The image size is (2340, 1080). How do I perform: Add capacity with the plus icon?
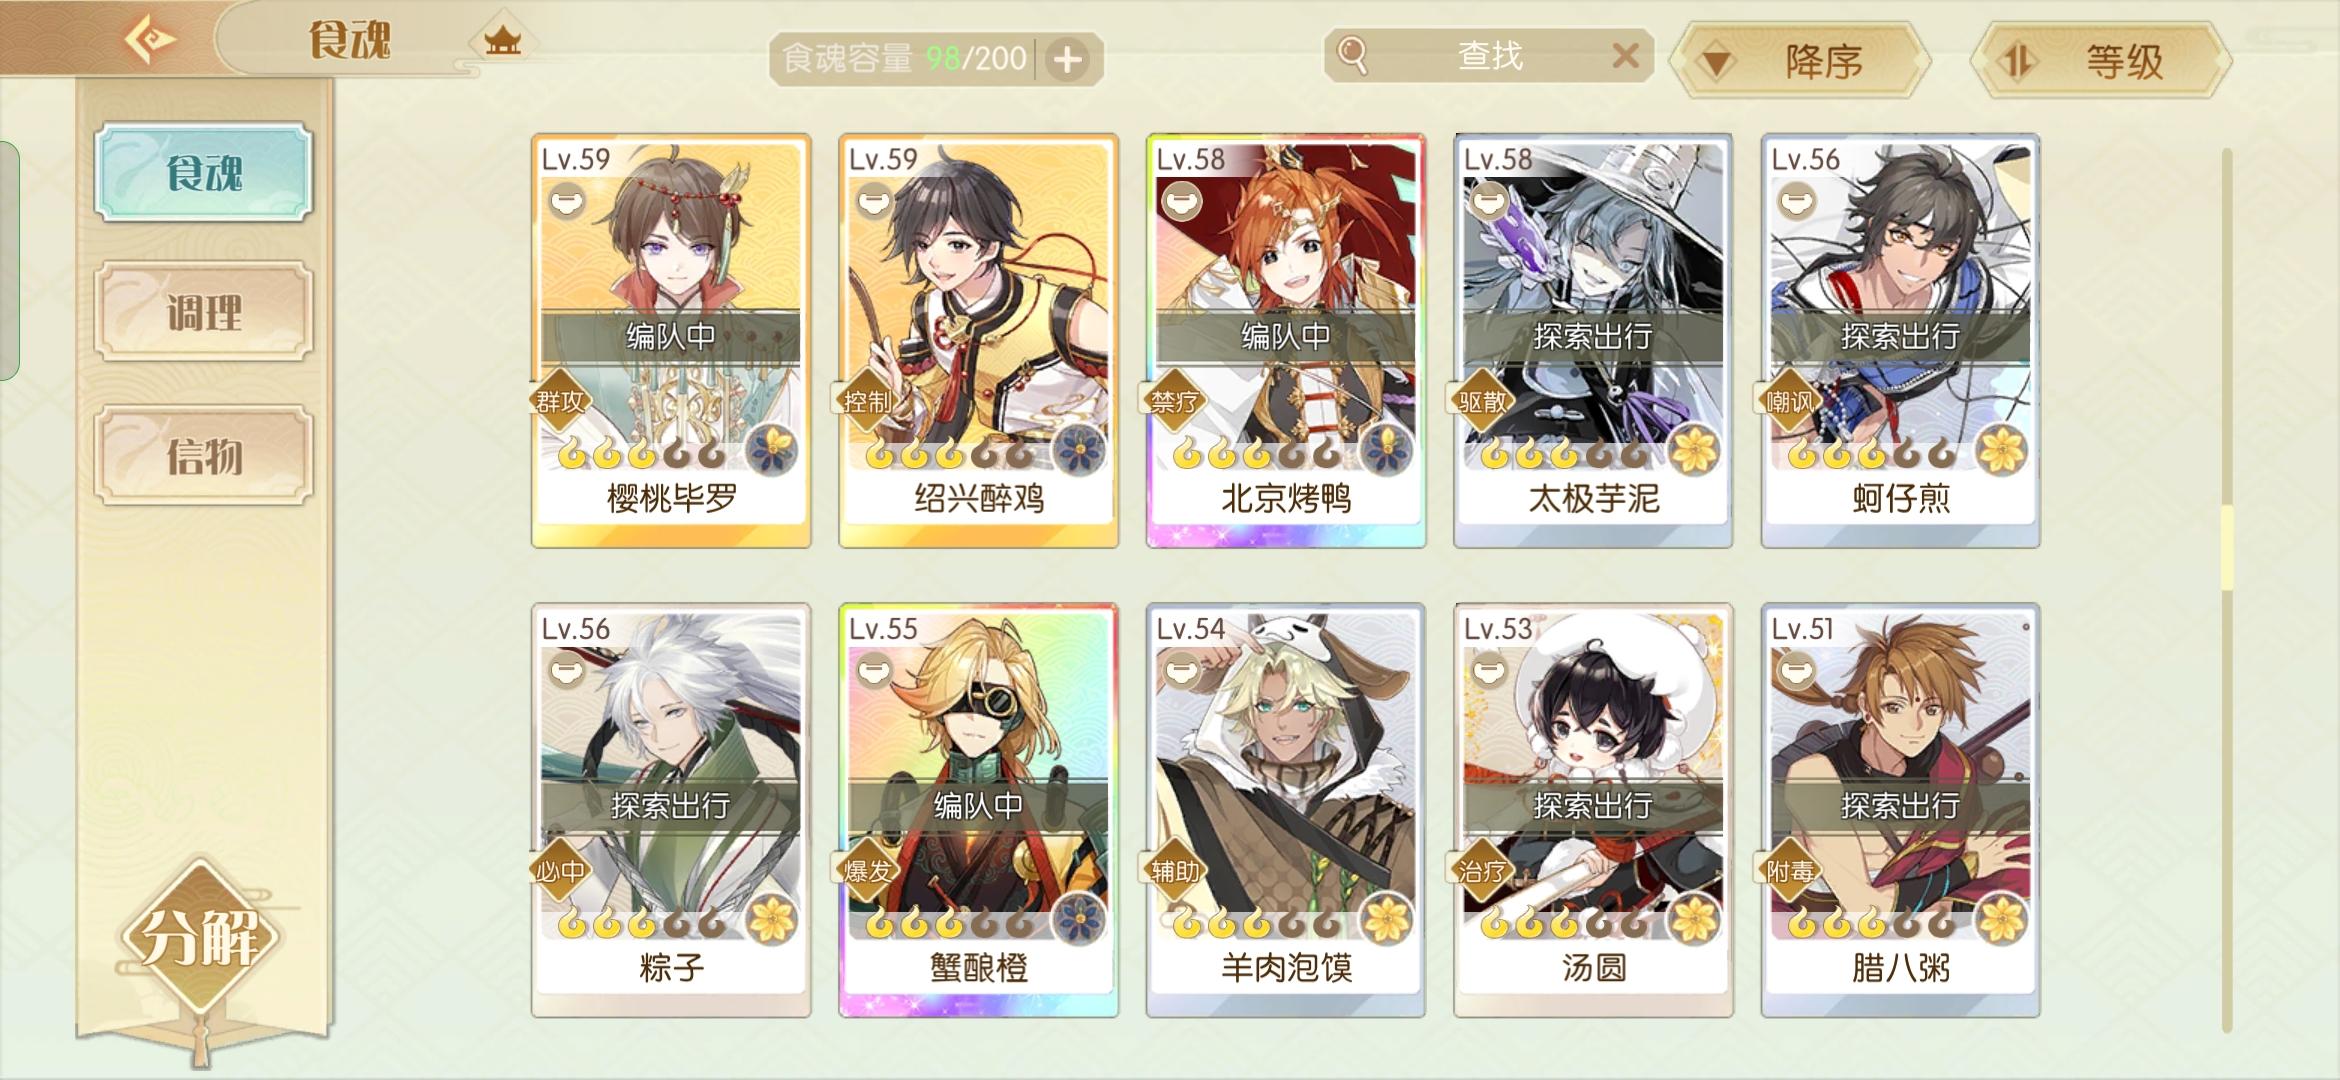click(x=1068, y=60)
